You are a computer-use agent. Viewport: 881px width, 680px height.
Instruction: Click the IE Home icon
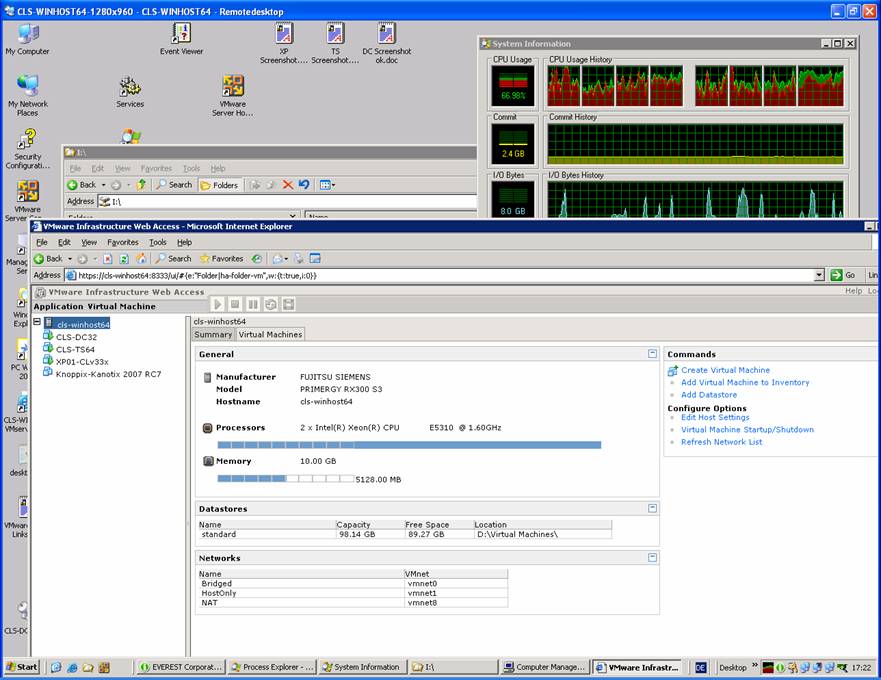point(141,259)
